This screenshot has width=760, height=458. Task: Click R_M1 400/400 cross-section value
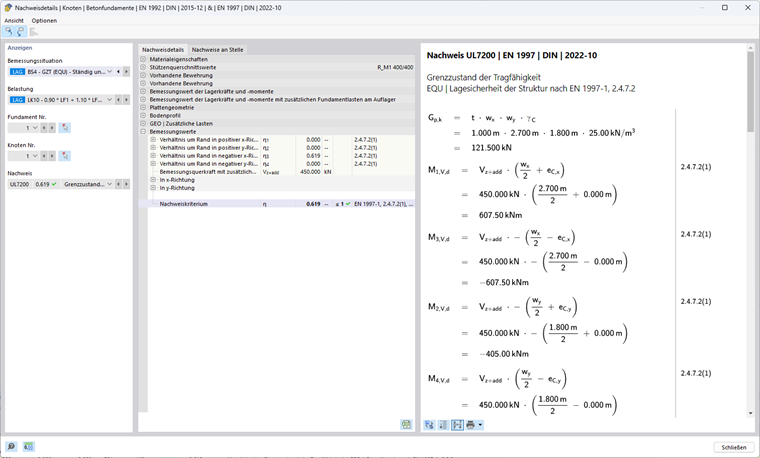[x=395, y=67]
